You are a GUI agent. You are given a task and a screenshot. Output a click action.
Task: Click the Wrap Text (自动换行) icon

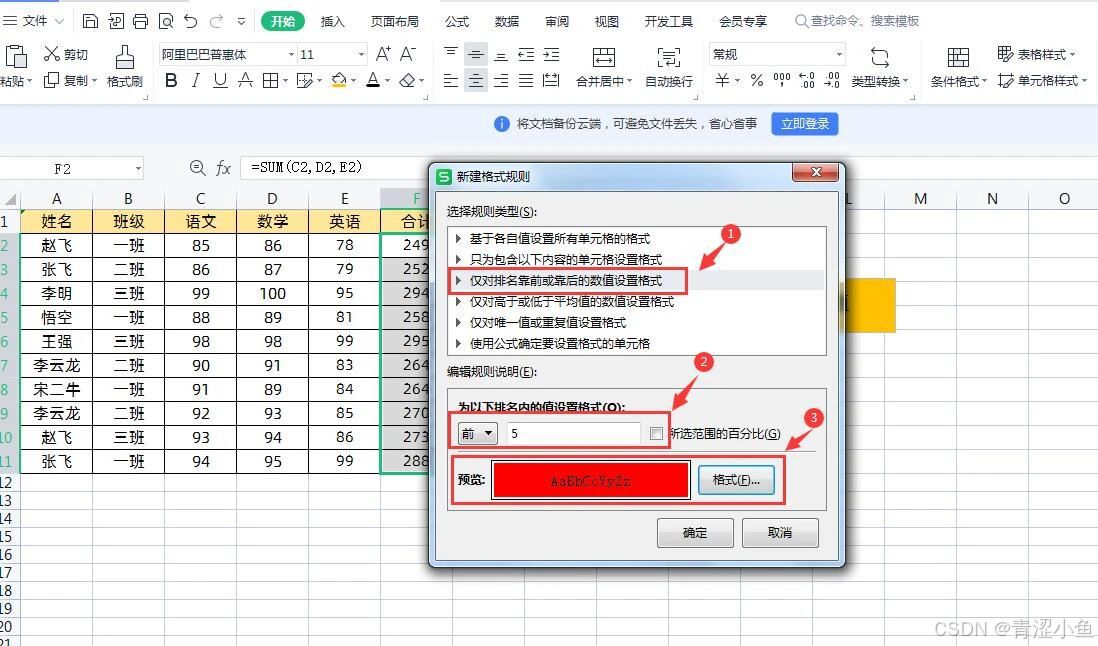[669, 57]
